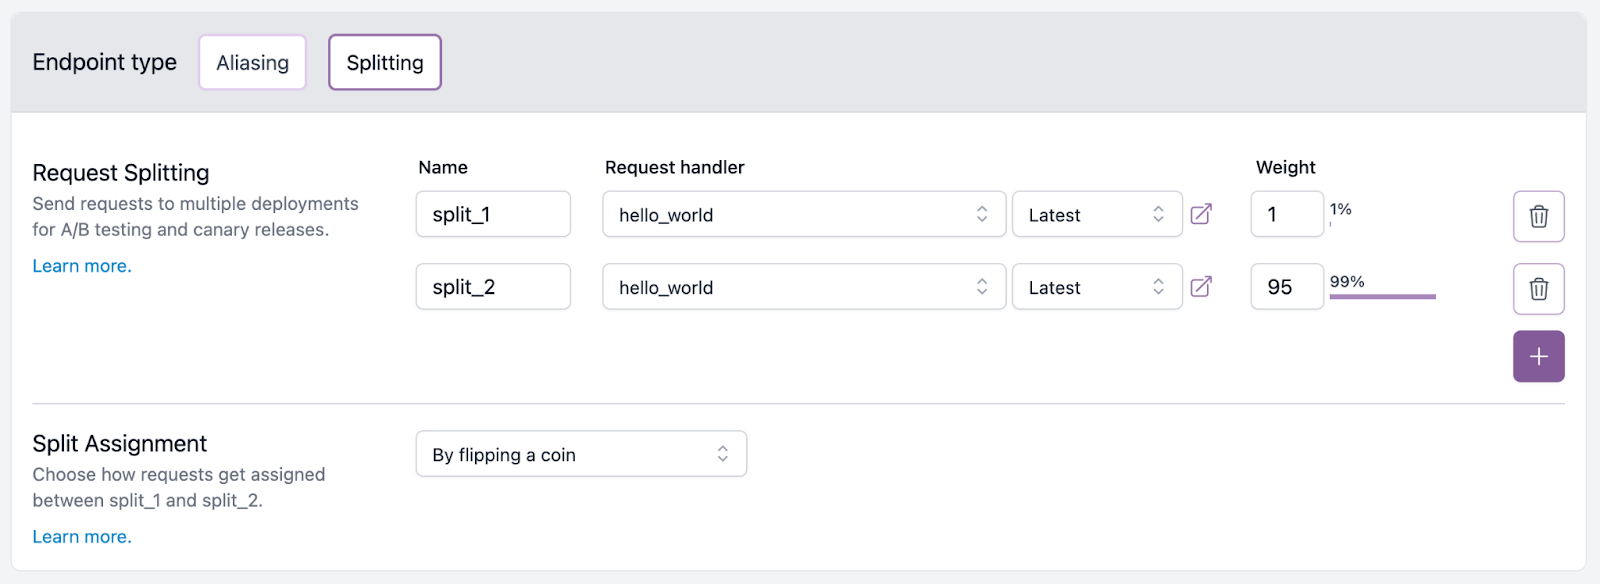The image size is (1600, 584).
Task: Expand split_2 hello_world request handler dropdown
Action: click(x=803, y=287)
